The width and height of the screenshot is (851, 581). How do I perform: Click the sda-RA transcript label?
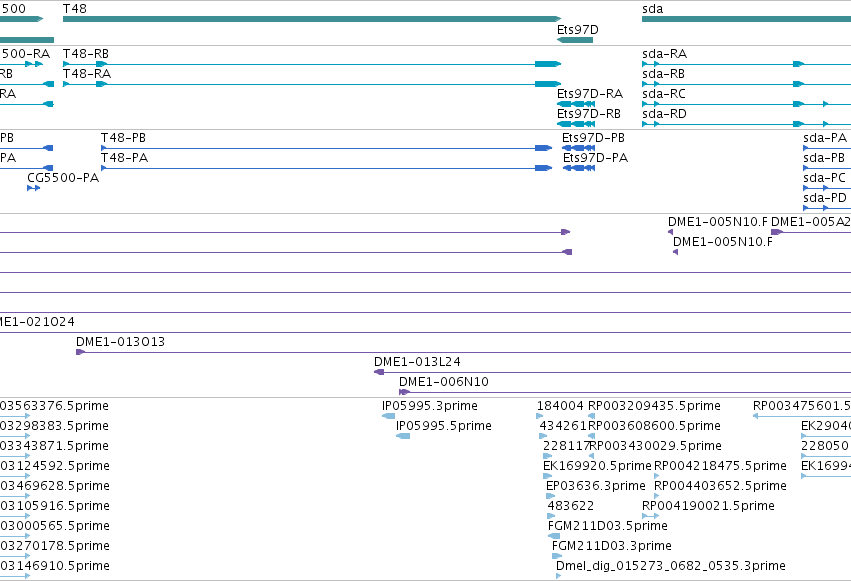(x=664, y=54)
